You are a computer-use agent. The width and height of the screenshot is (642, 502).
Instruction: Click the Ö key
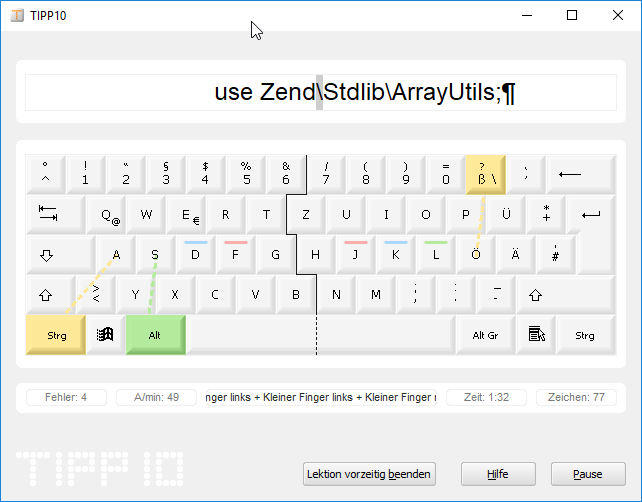(x=476, y=255)
